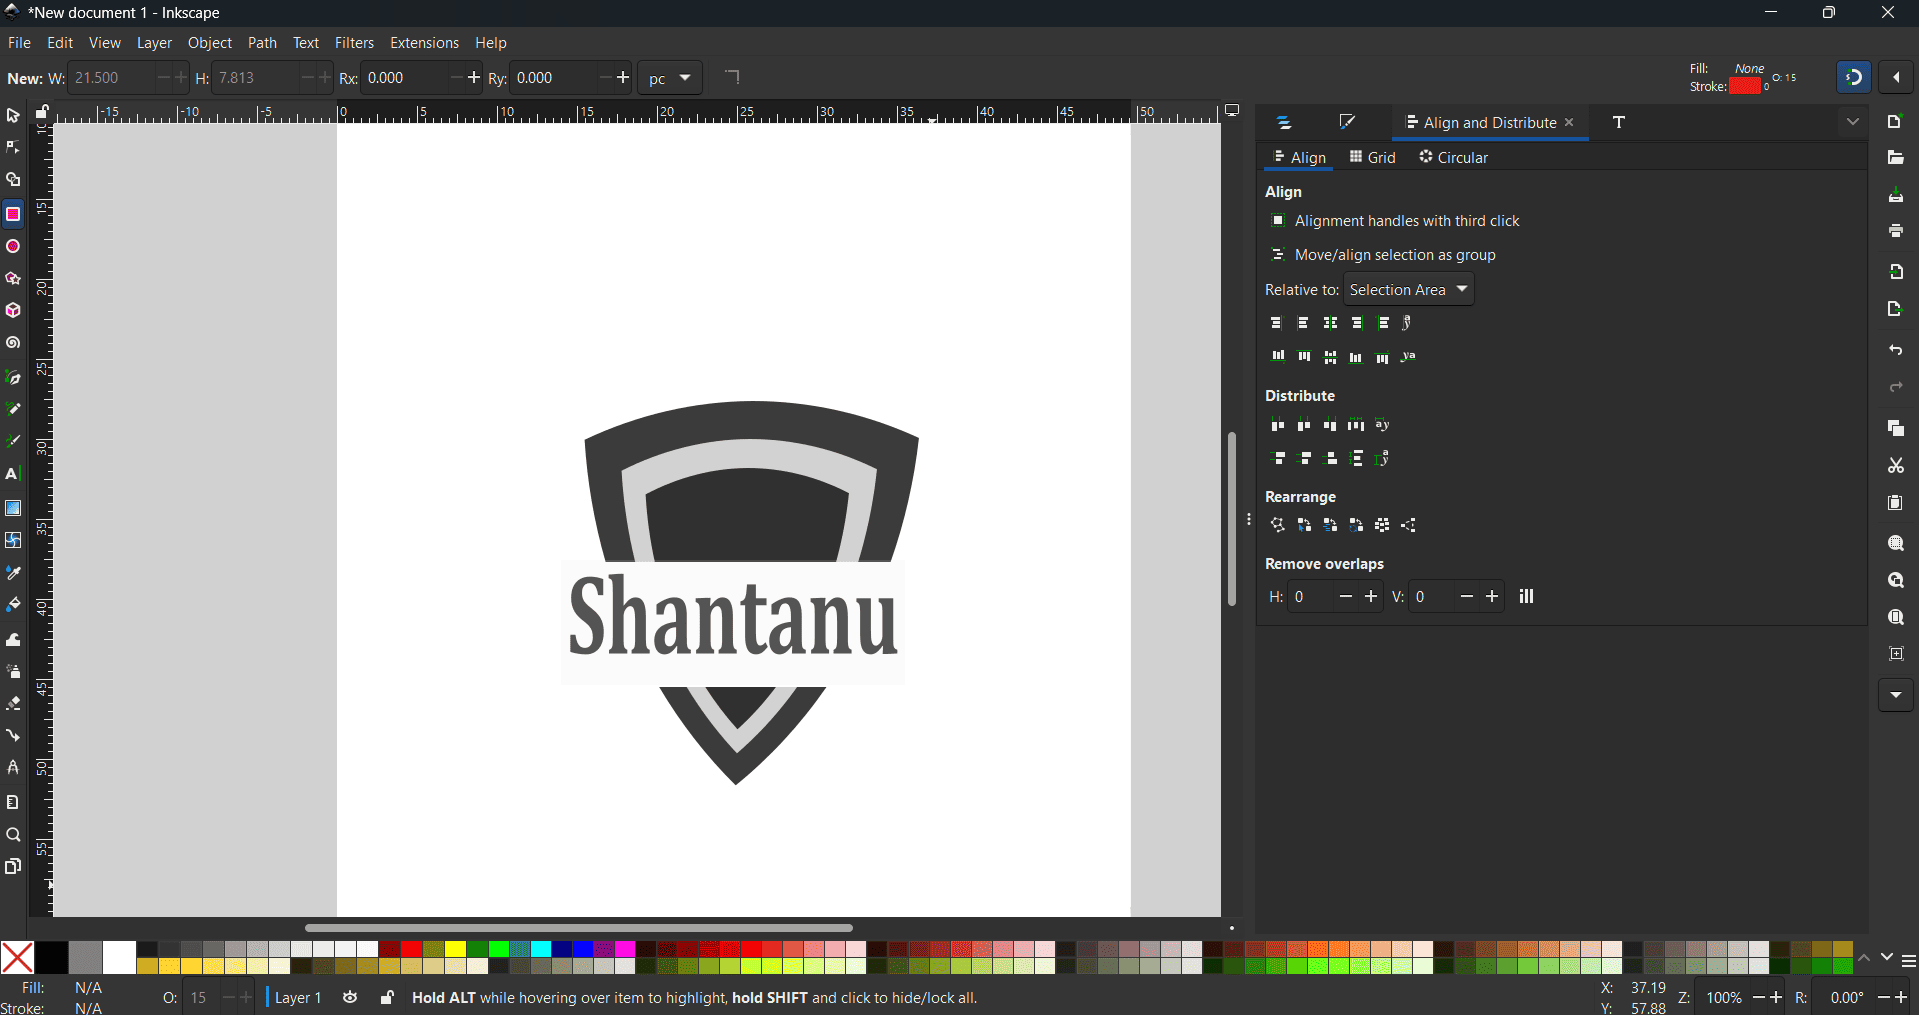Select the Tweak tool

tap(13, 640)
